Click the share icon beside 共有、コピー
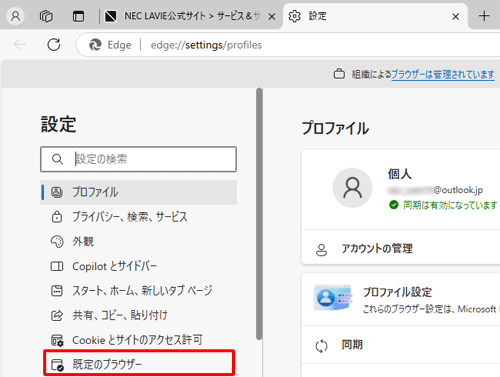Screen dimensions: 500x377 (x=57, y=315)
